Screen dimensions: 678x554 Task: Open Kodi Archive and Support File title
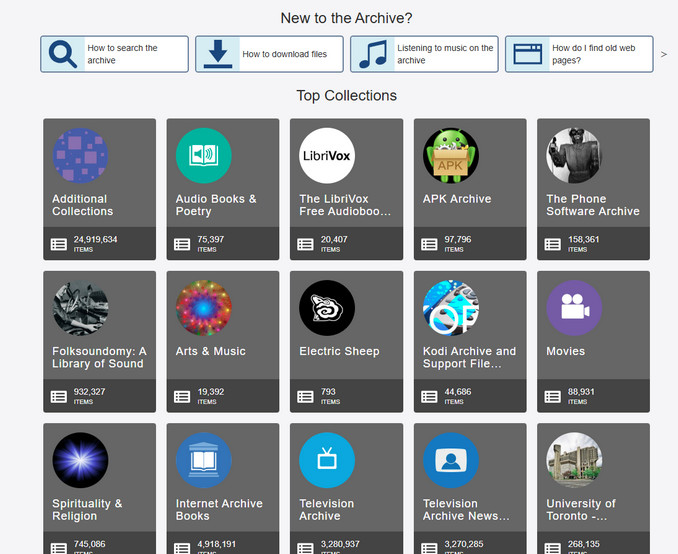click(x=469, y=357)
